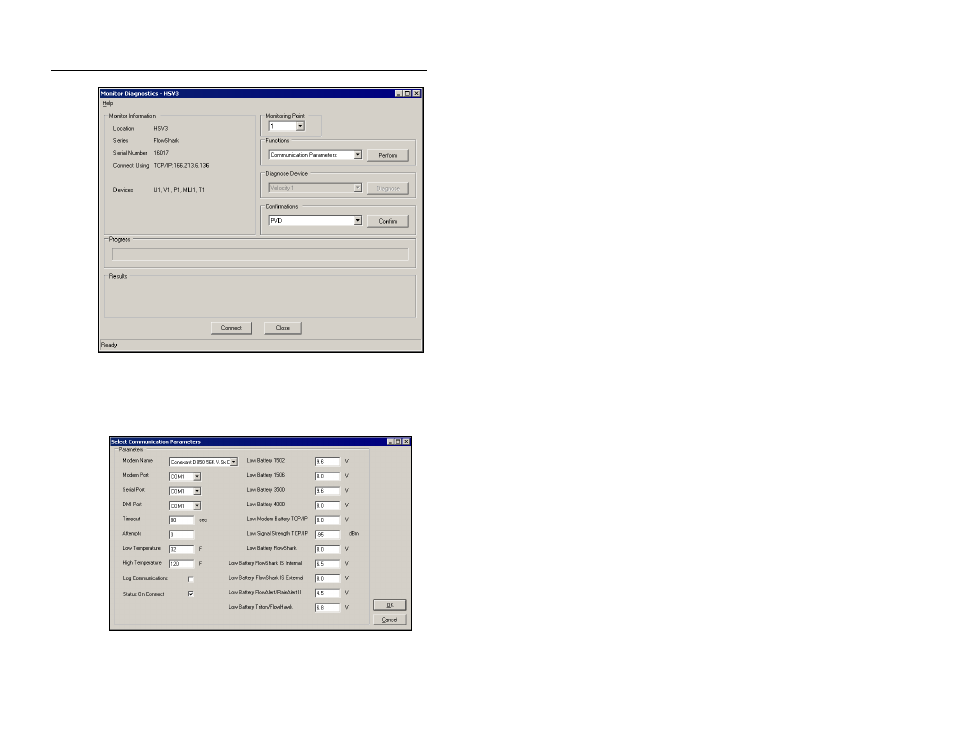Click the Perform button

[388, 155]
